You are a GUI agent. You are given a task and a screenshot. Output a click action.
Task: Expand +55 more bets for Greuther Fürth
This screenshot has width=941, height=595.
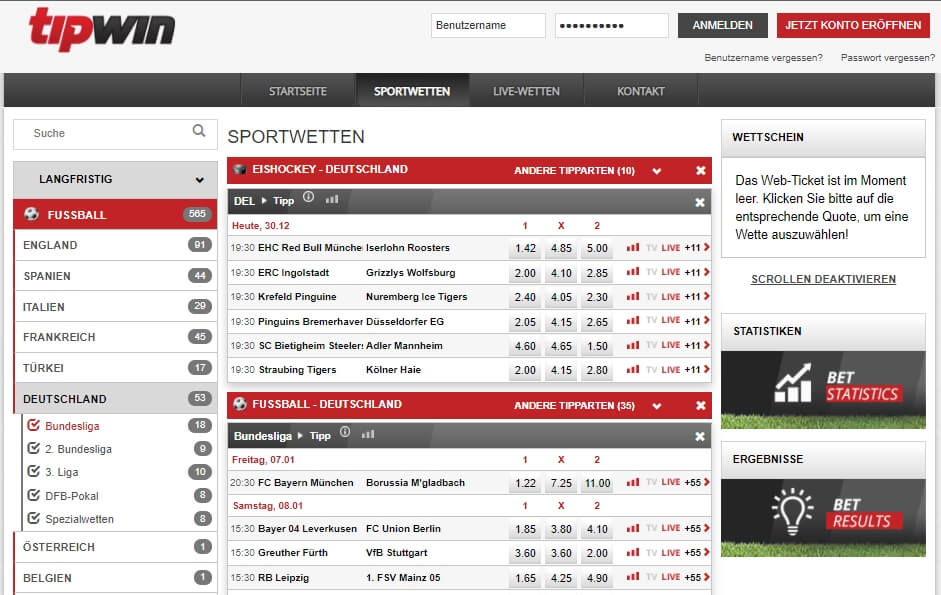(697, 552)
